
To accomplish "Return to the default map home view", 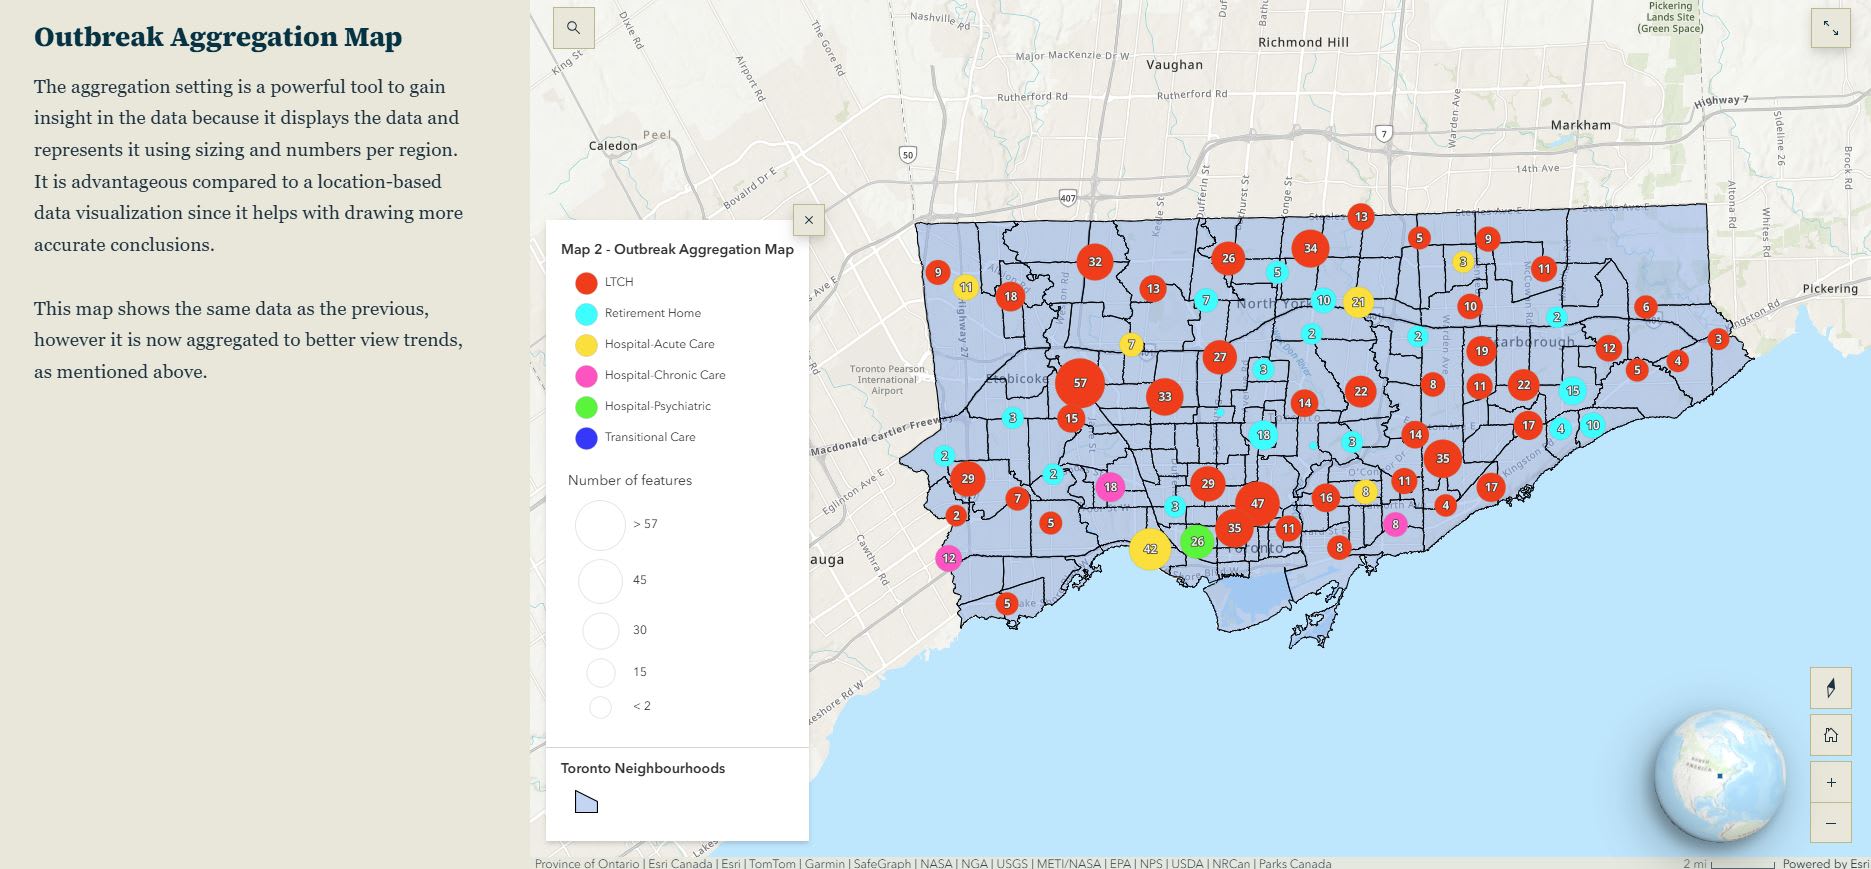I will tap(1831, 735).
